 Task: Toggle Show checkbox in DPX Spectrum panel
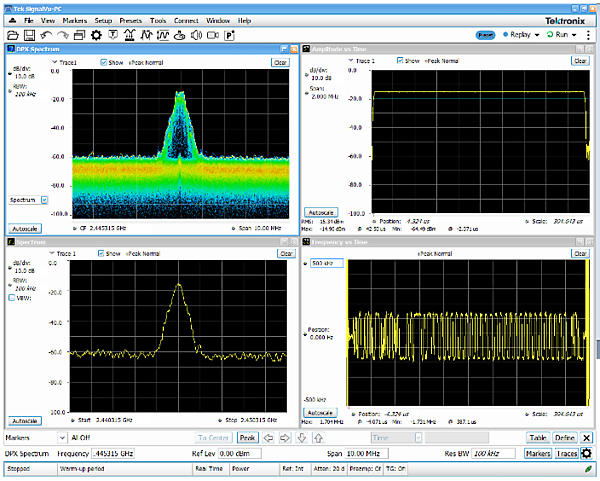pos(105,62)
